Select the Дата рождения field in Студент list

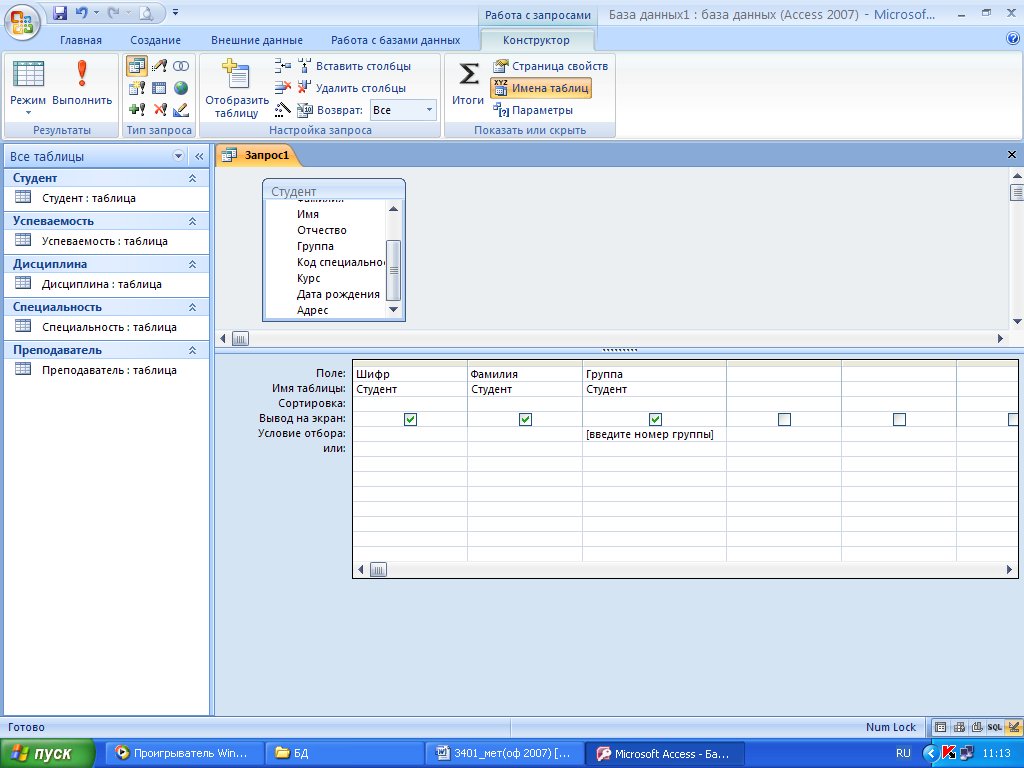click(338, 294)
